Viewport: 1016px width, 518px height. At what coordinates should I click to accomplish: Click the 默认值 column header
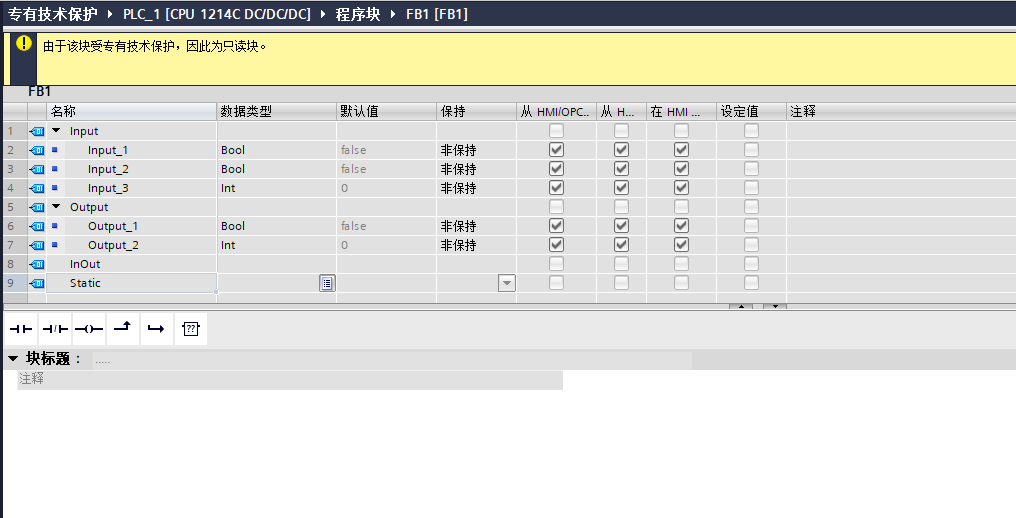pos(387,112)
